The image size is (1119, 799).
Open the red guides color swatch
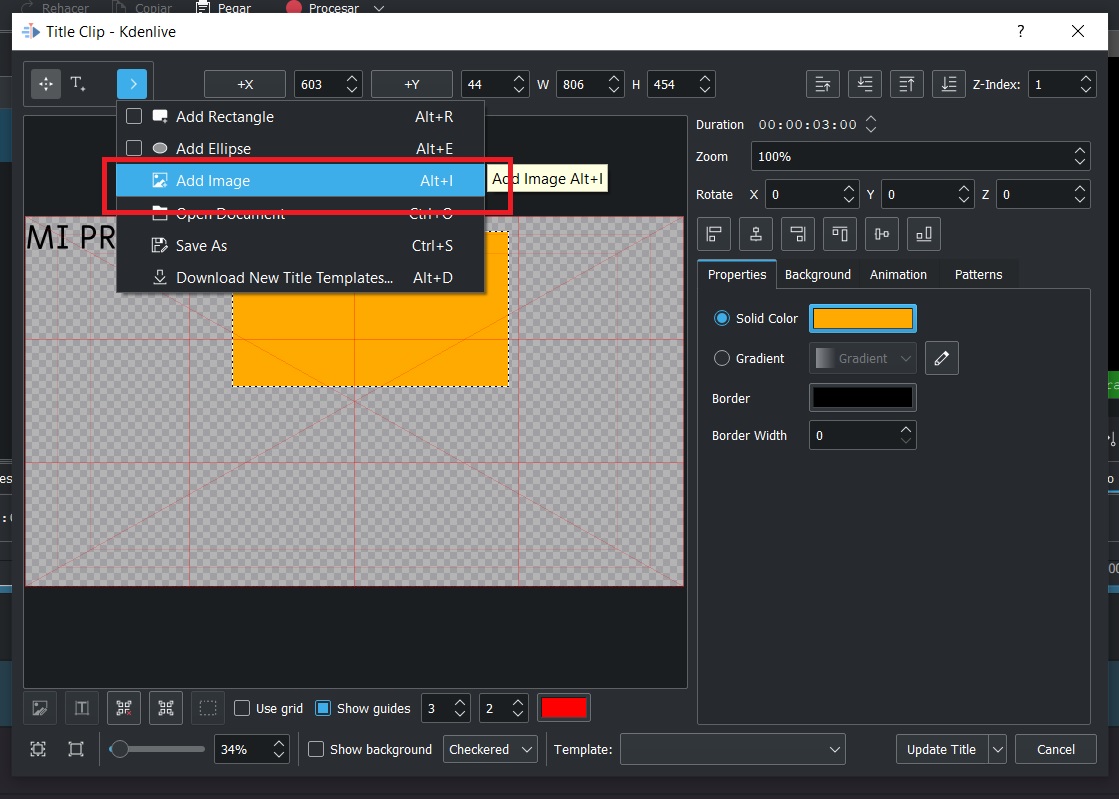(564, 708)
